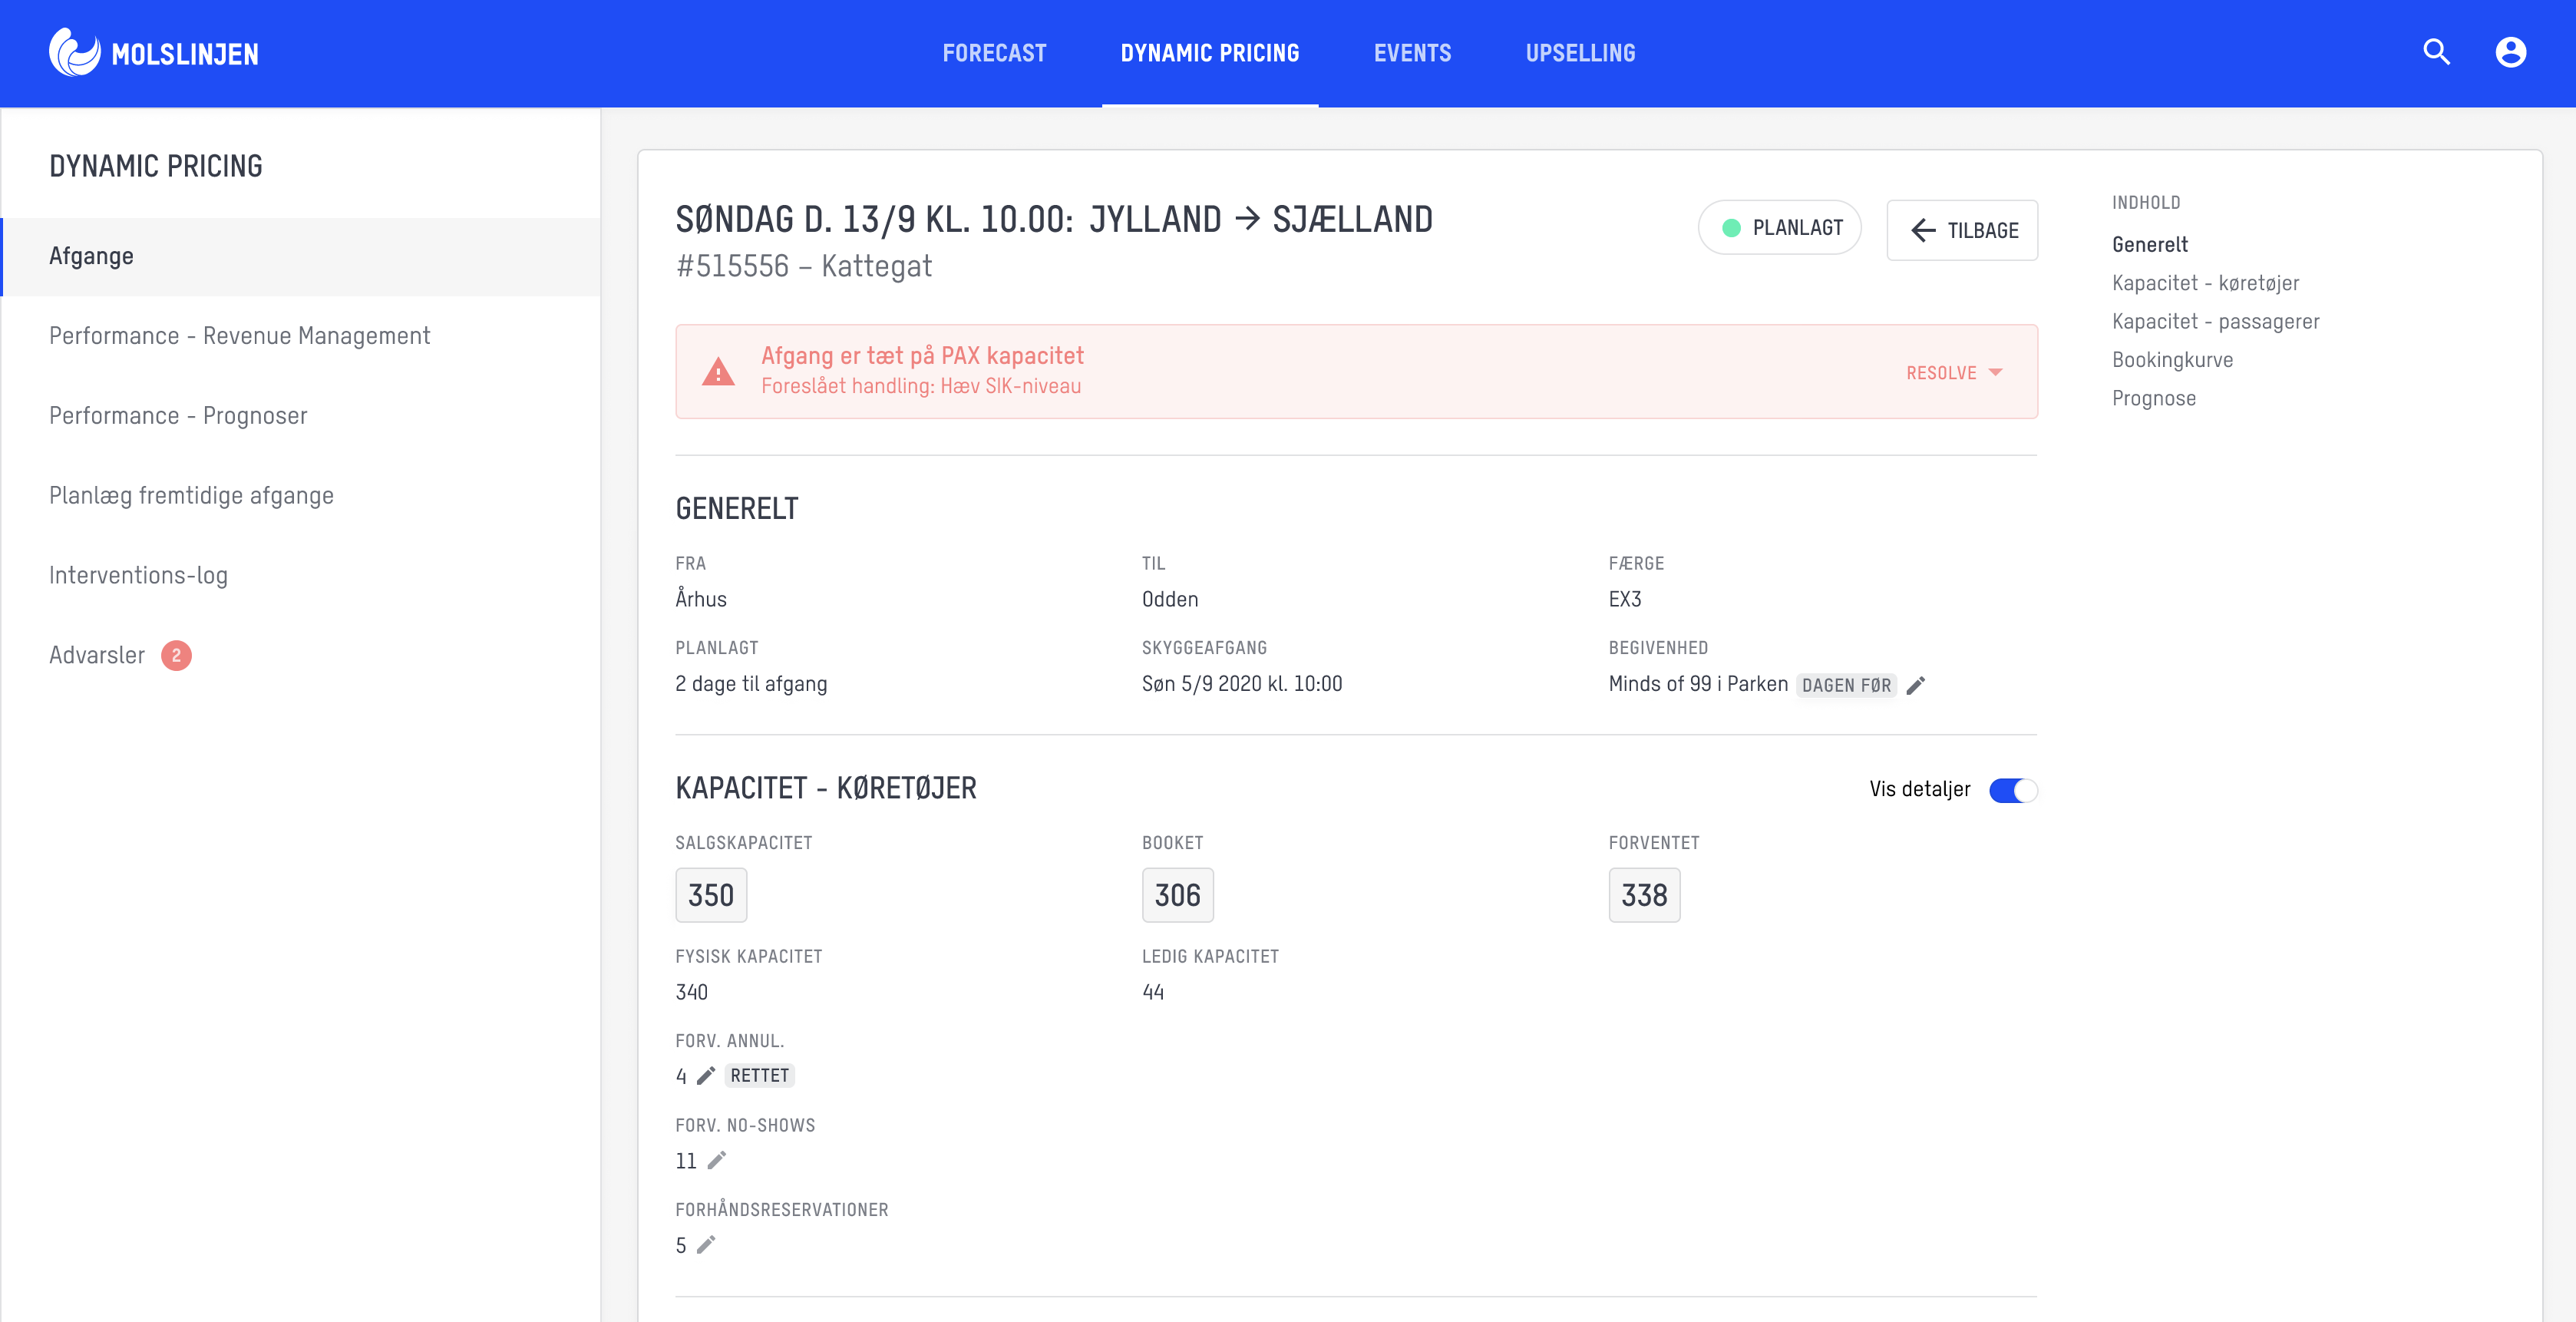The width and height of the screenshot is (2576, 1322).
Task: Click the Forventet field showing 338
Action: coord(1644,895)
